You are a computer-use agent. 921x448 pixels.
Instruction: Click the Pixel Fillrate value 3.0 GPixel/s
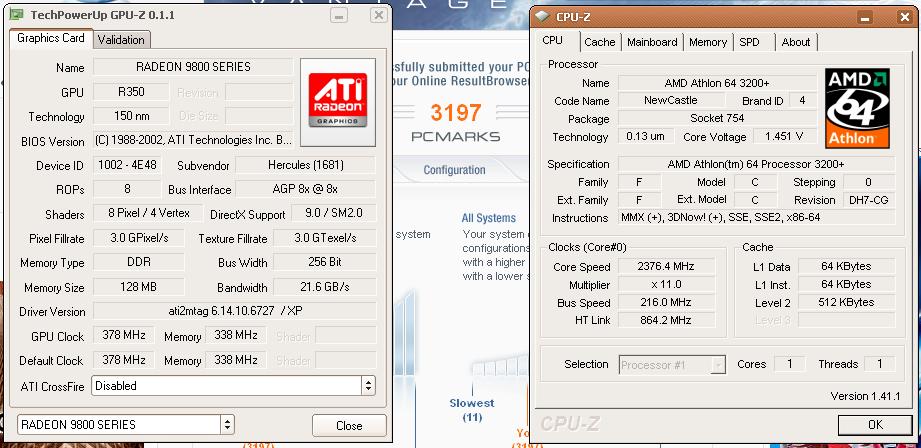[x=139, y=238]
